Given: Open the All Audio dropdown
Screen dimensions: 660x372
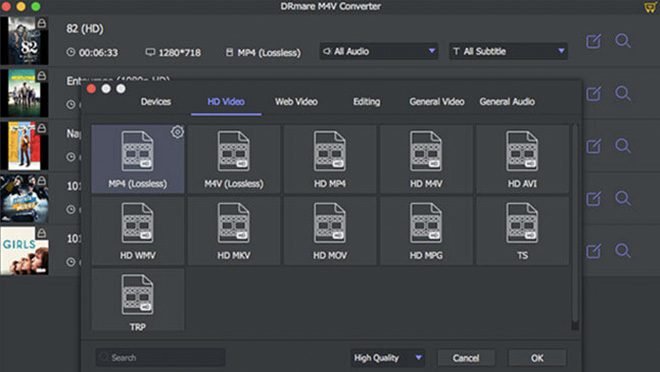Looking at the screenshot, I should (379, 51).
